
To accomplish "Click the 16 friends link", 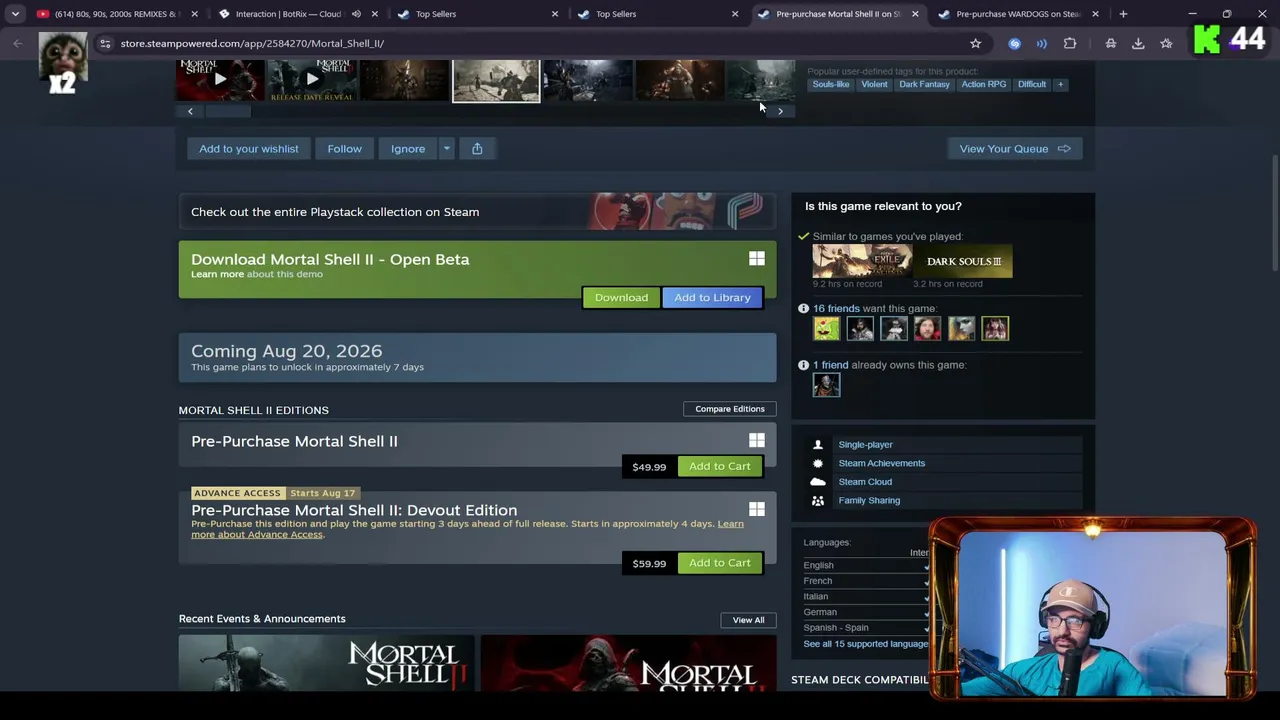I will click(x=836, y=309).
